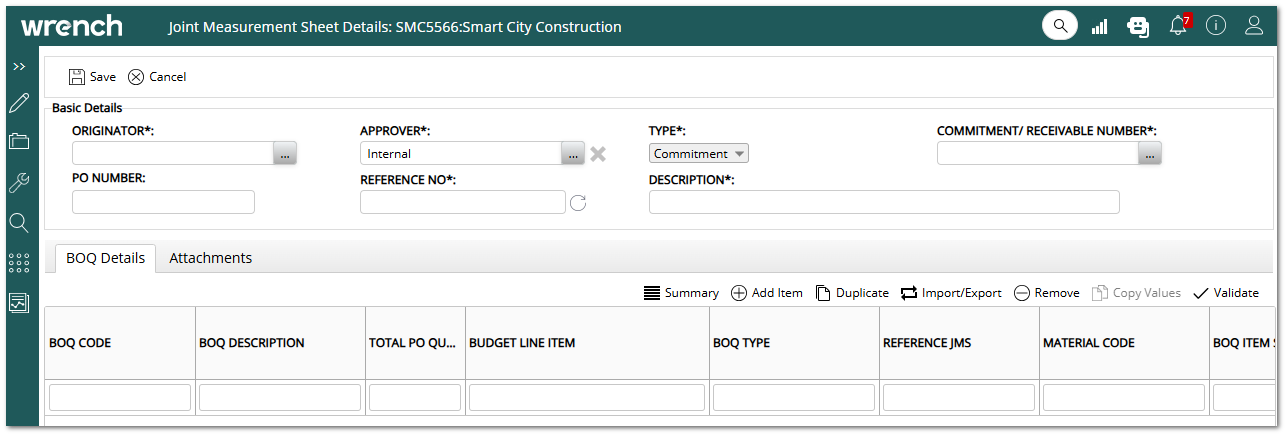The image size is (1287, 436).
Task: Open the dashboard chart sidebar icon
Action: click(x=19, y=302)
